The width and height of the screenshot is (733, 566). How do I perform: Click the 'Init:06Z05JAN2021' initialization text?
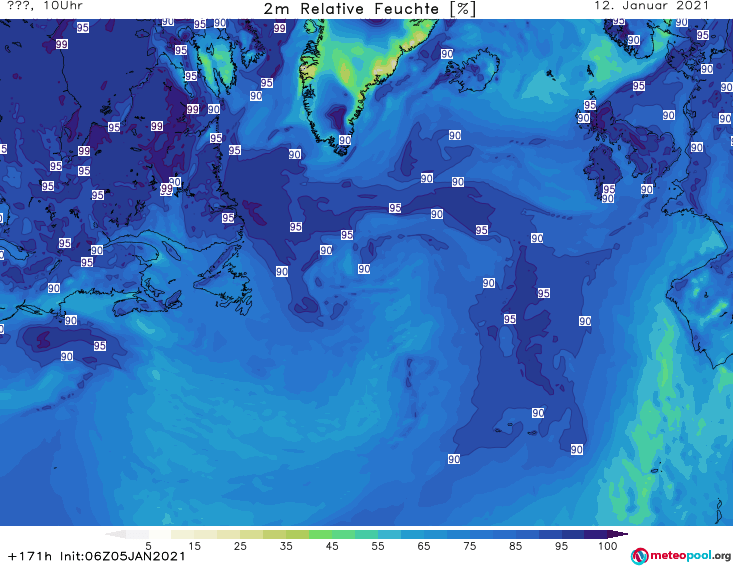coord(122,556)
